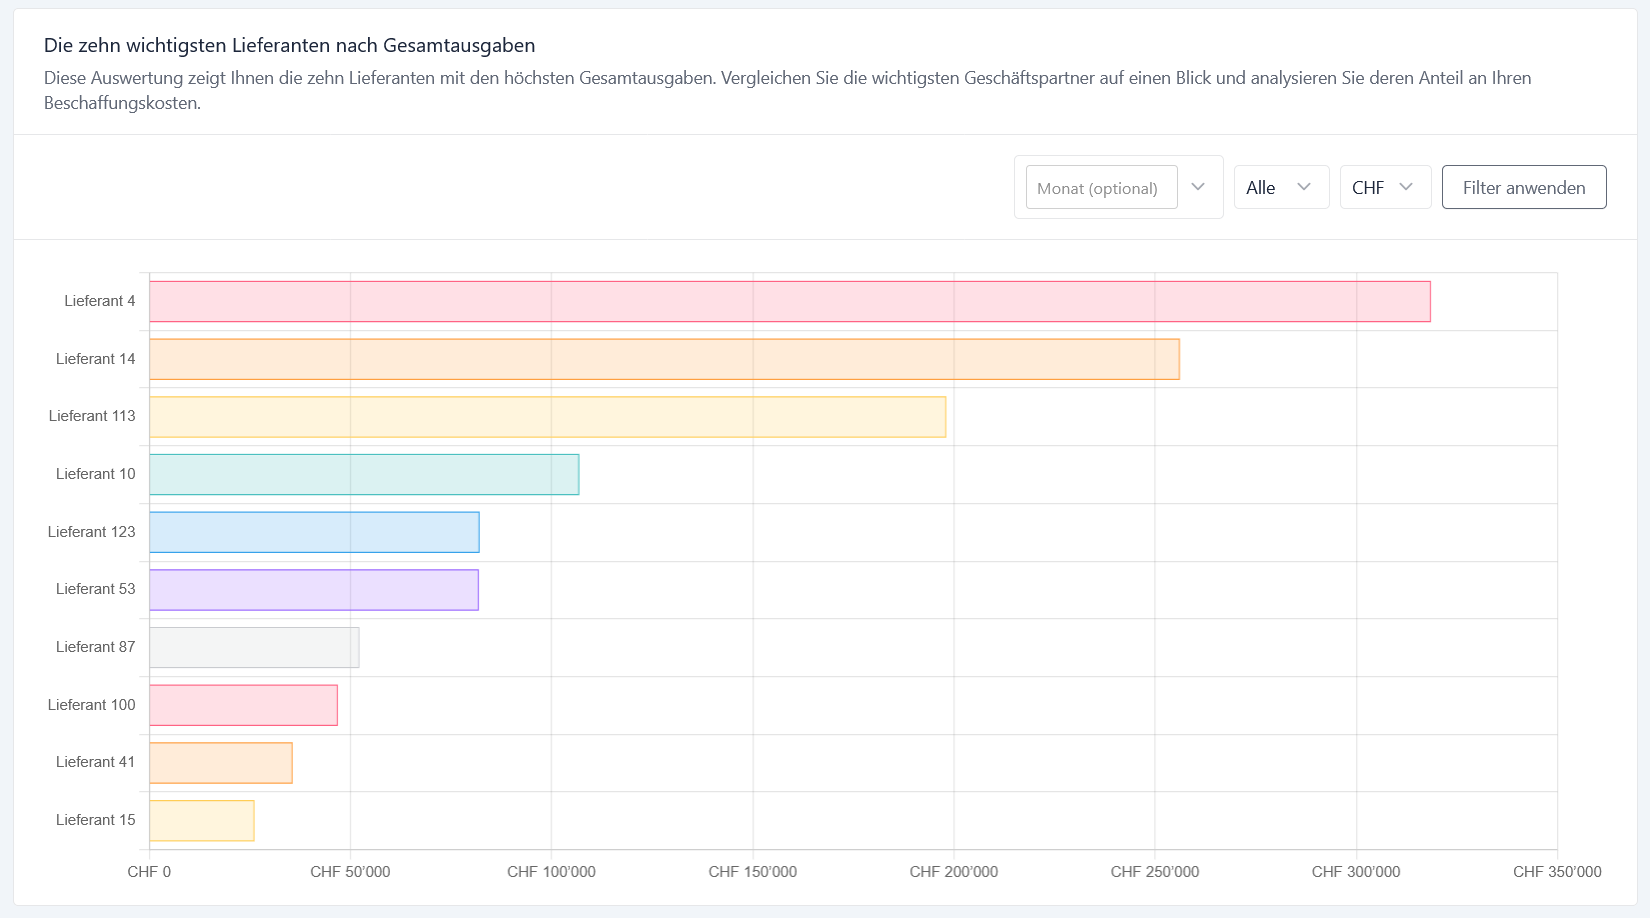Click the orange Lieferant 41 bar
1650x918 pixels.
(221, 763)
